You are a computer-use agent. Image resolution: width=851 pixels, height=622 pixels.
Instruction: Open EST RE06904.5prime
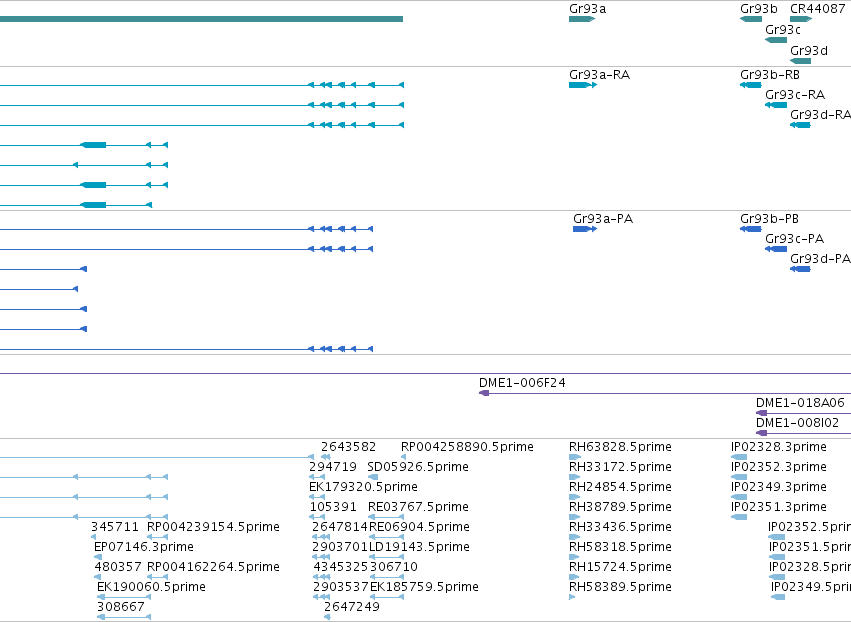[x=386, y=537]
